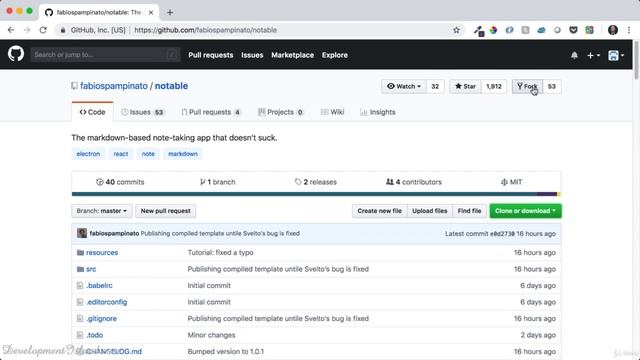Open the .babelrc file
The width and height of the screenshot is (640, 360).
point(99,286)
